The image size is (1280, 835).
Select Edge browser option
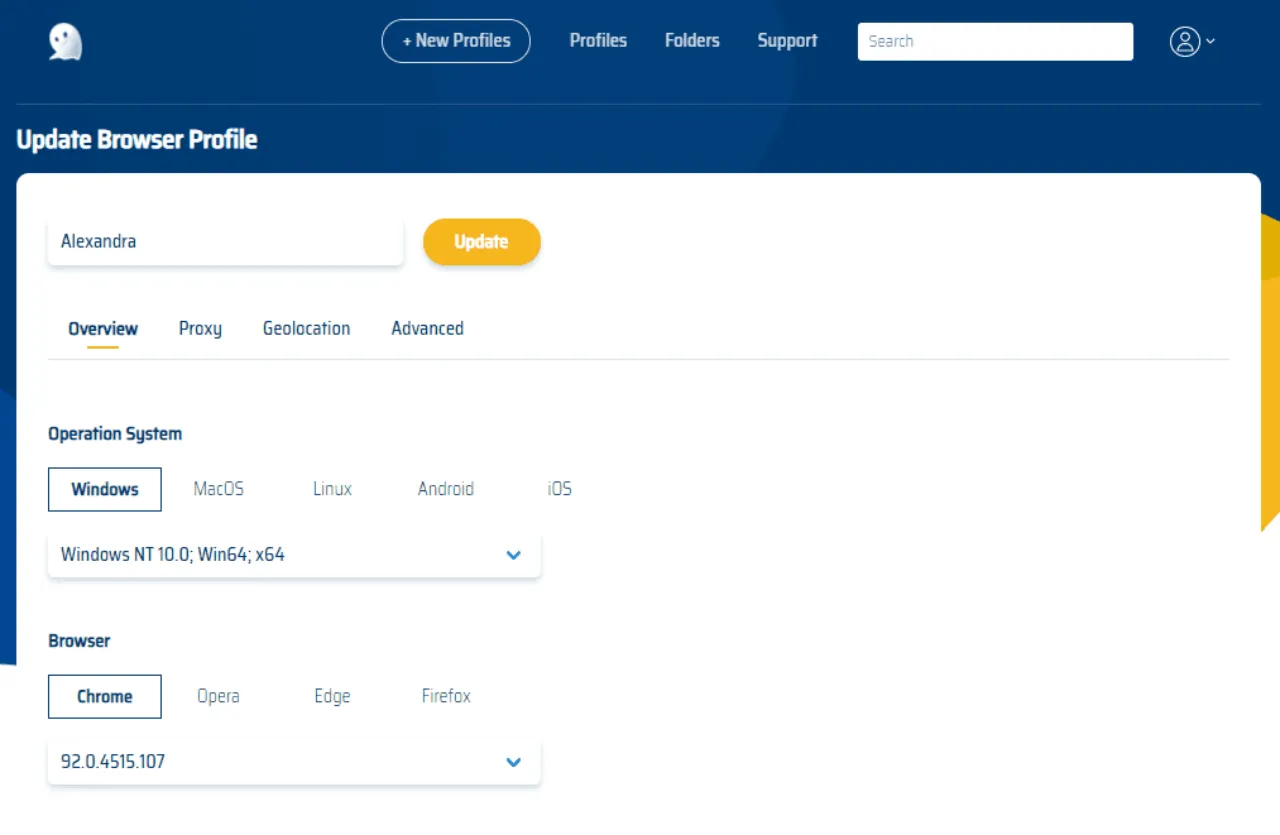pos(332,696)
